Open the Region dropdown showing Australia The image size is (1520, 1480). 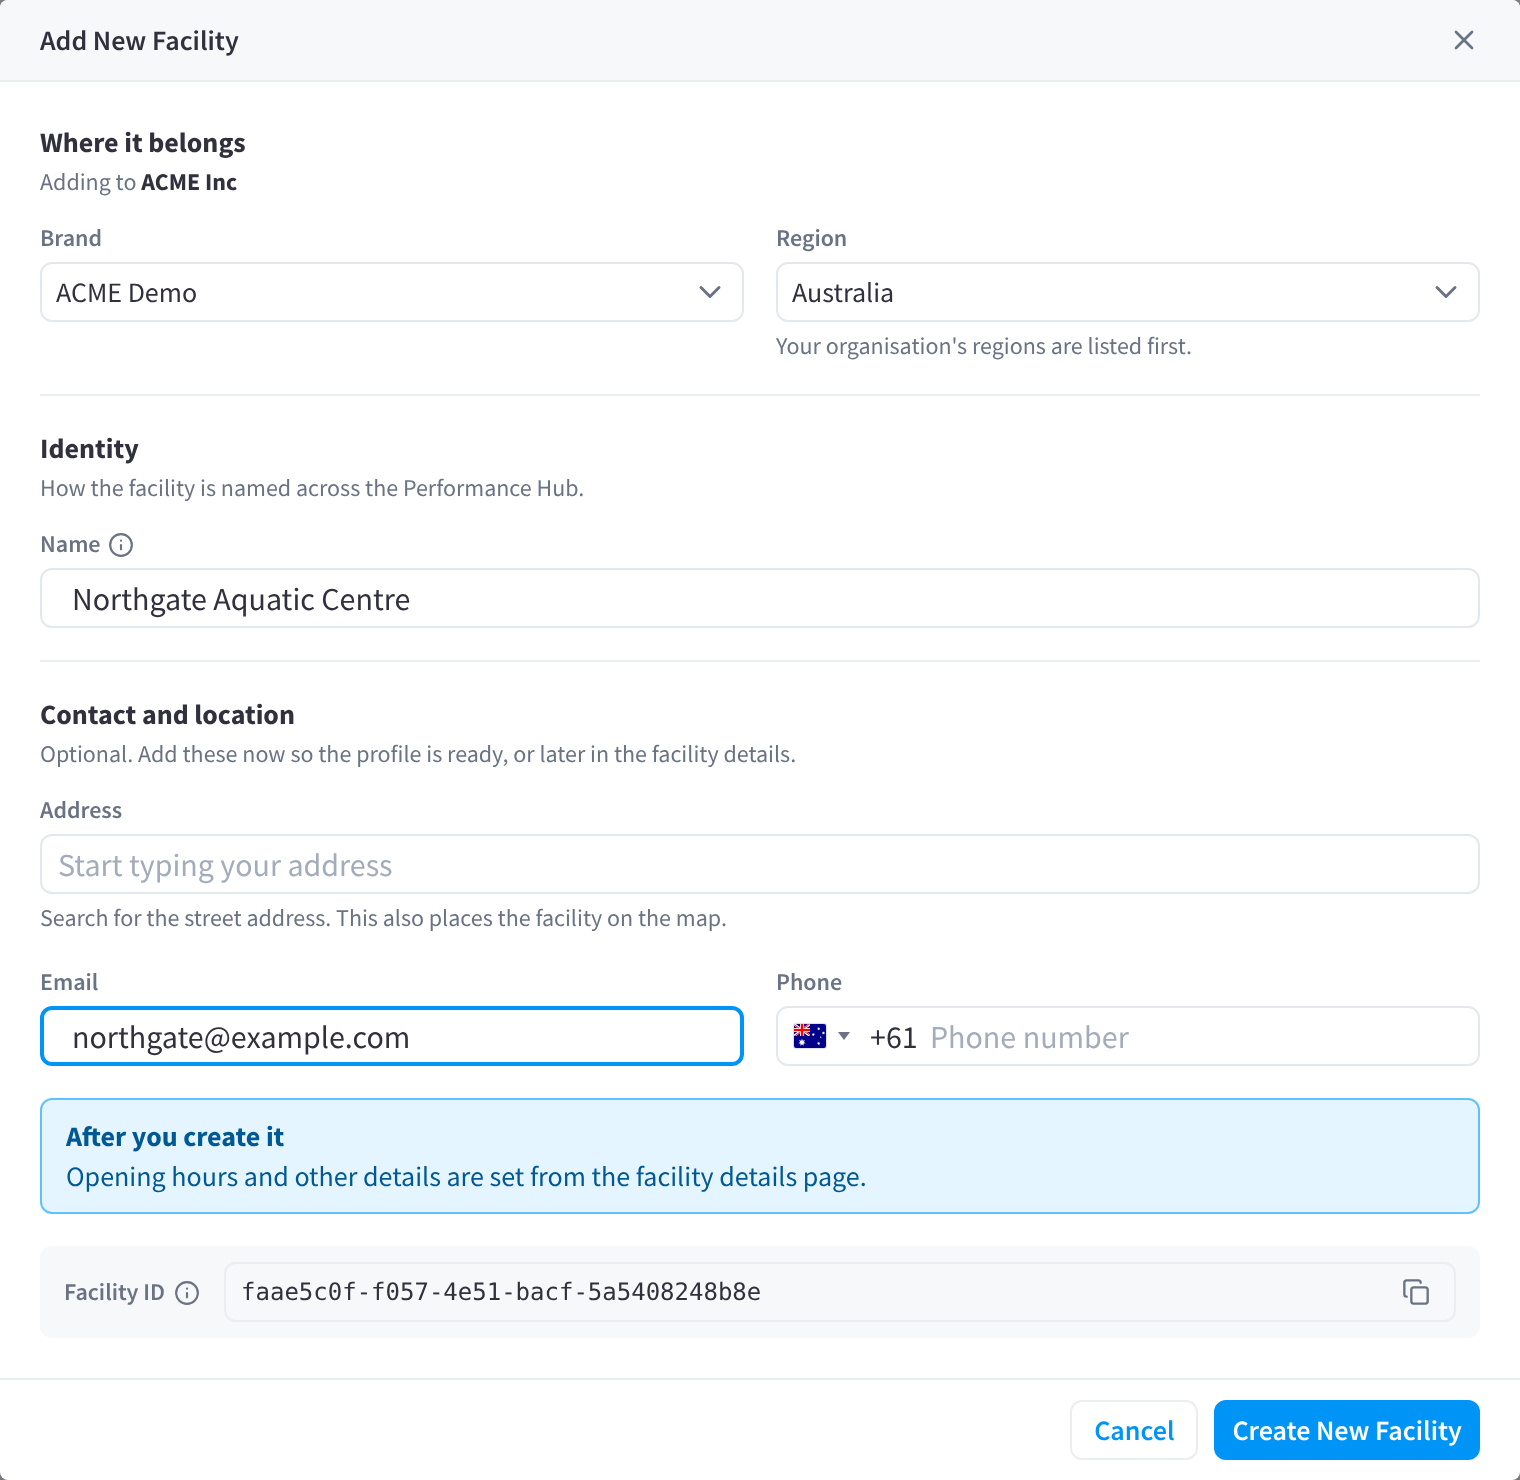[x=1128, y=292]
